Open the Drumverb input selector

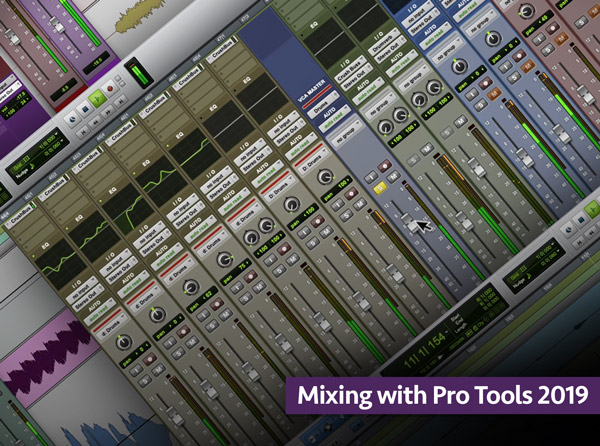point(383,42)
